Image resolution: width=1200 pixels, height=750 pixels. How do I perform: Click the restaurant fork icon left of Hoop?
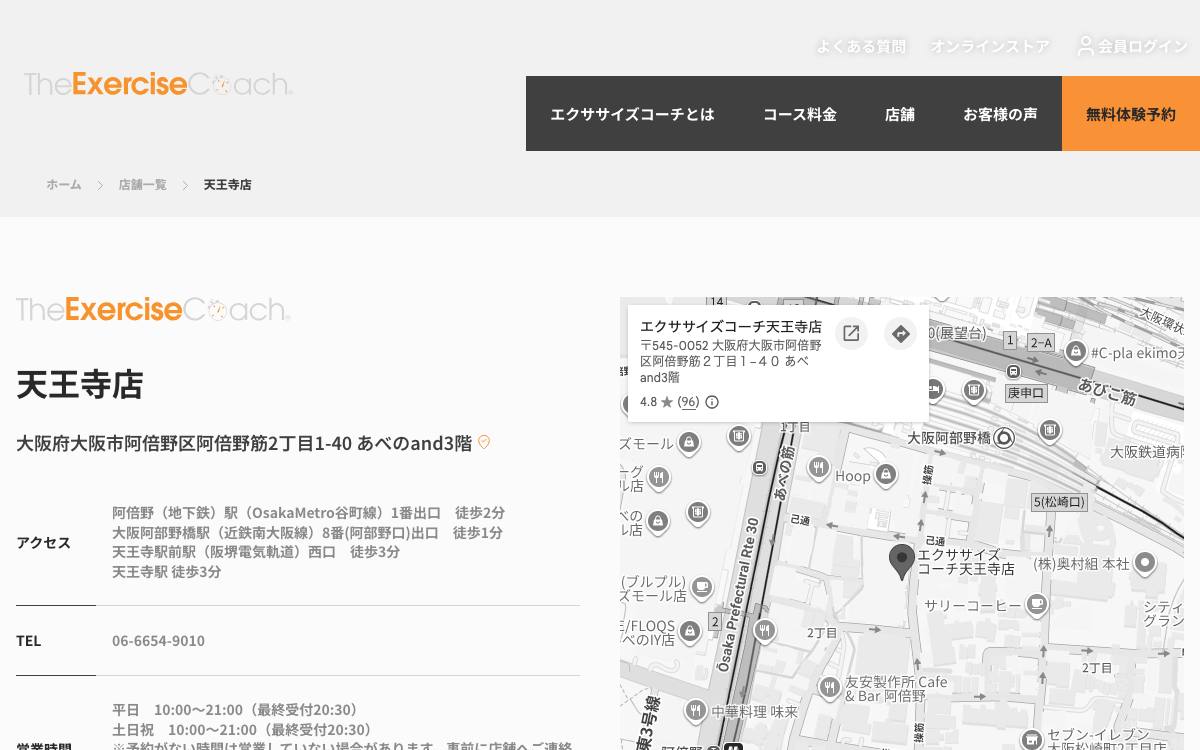819,466
